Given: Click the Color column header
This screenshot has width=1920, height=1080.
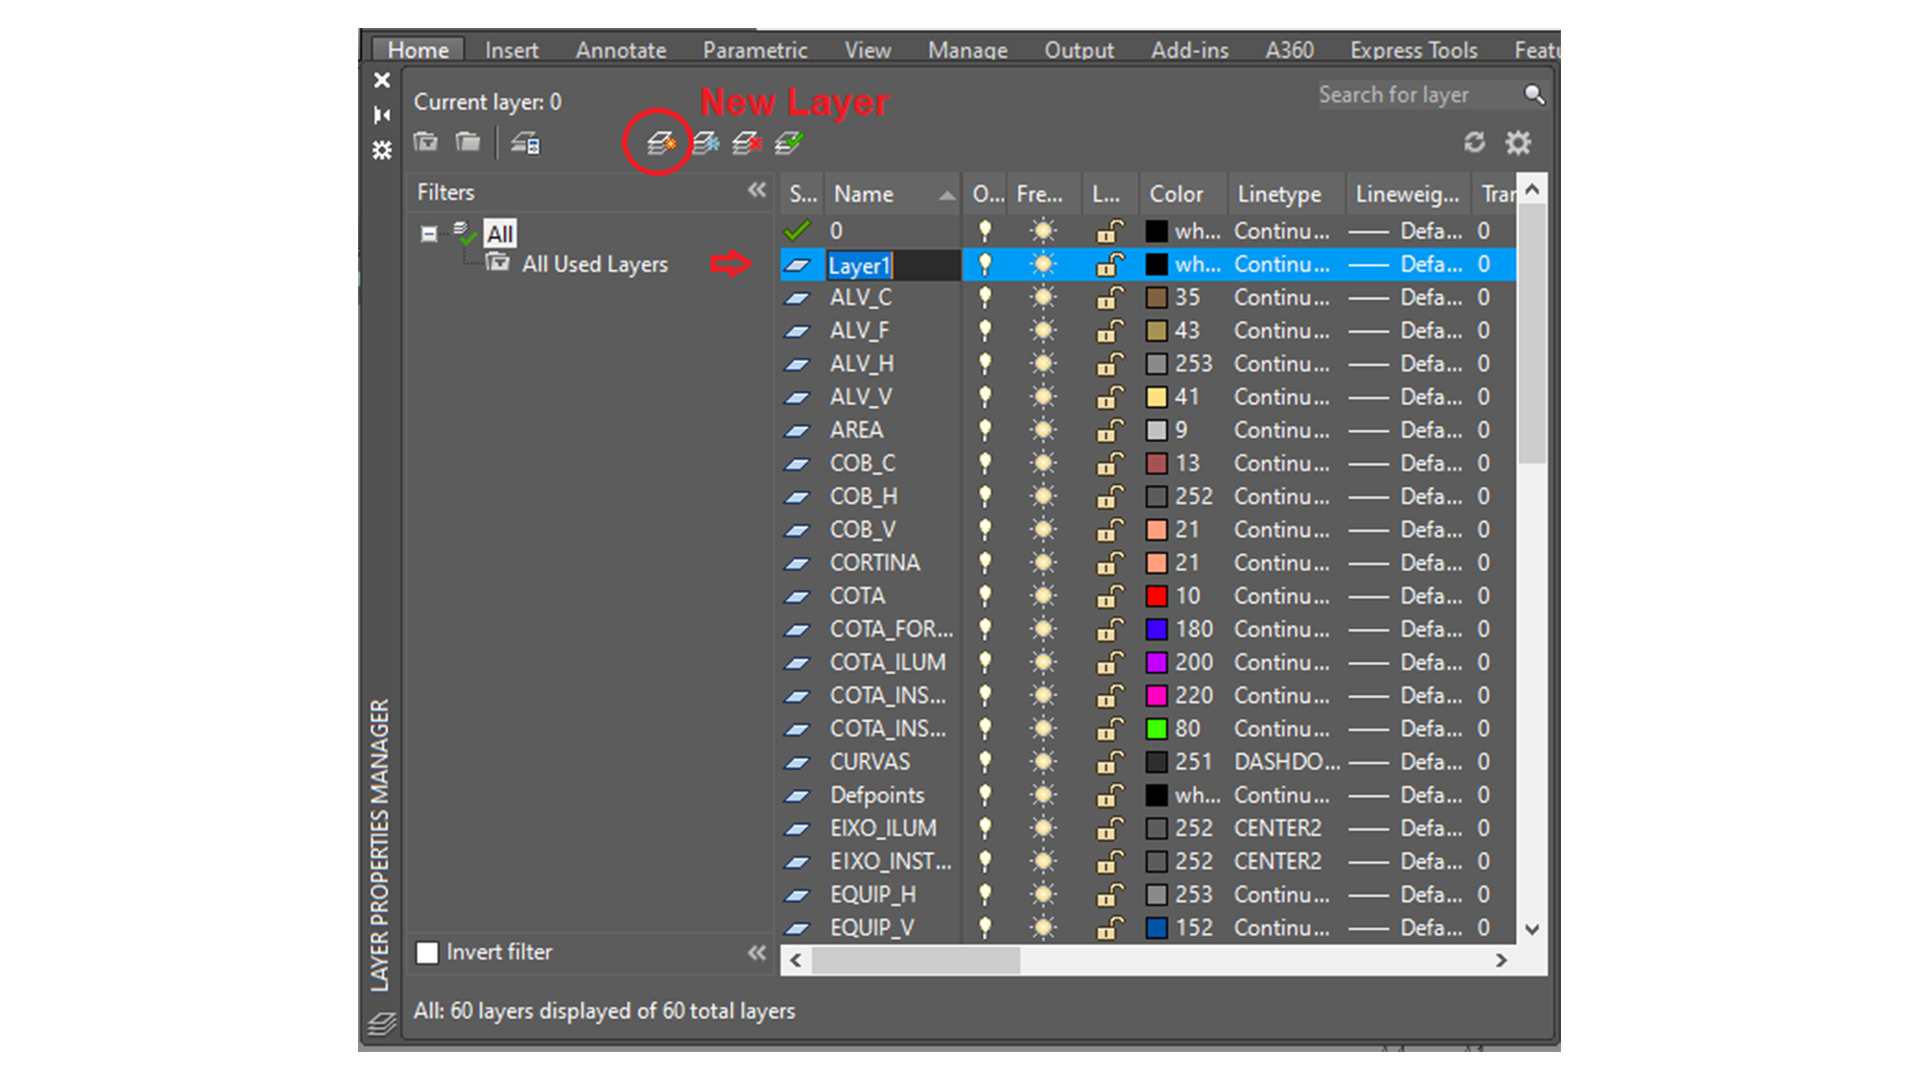Looking at the screenshot, I should tap(1183, 194).
